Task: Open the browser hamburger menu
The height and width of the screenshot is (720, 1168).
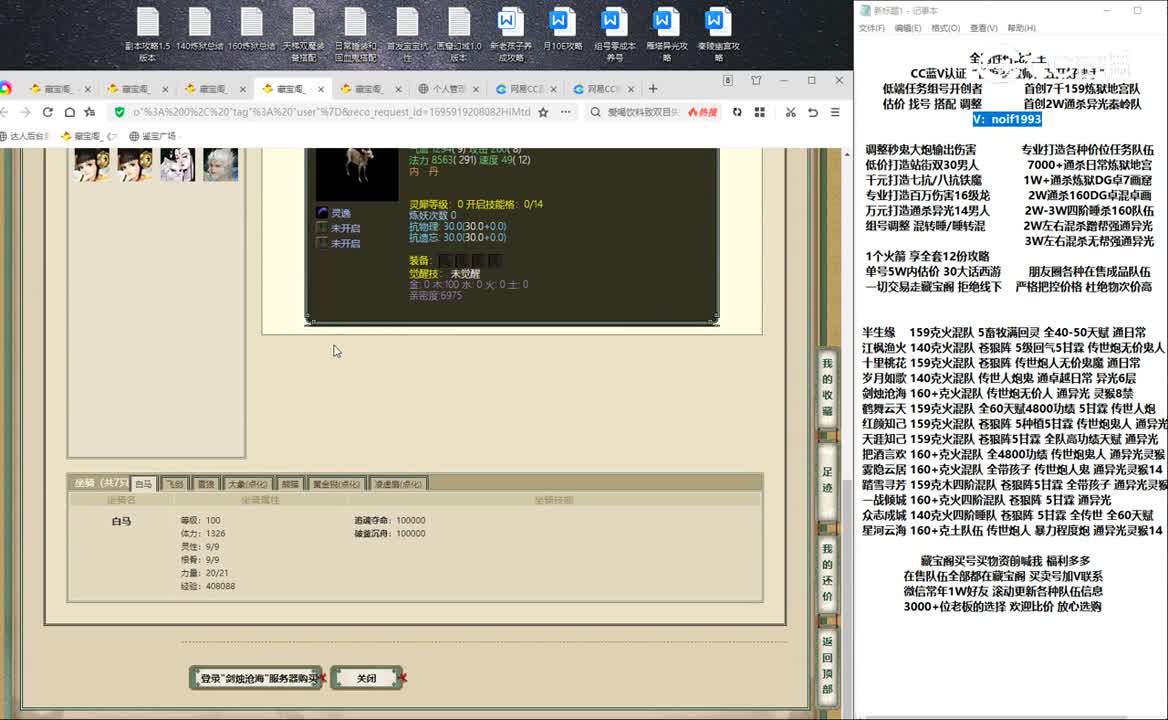Action: [835, 112]
